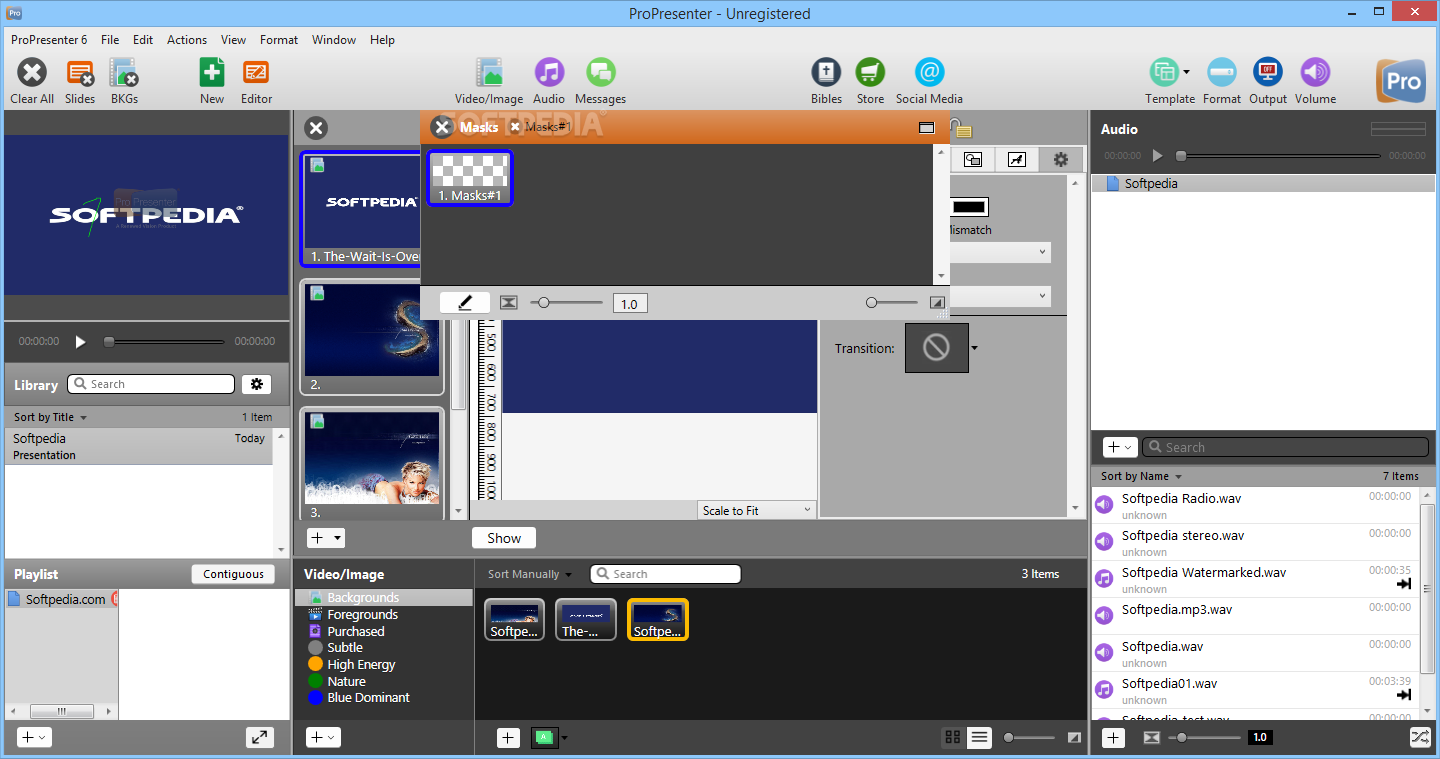Click the transition none button
This screenshot has width=1440, height=759.
tap(937, 348)
